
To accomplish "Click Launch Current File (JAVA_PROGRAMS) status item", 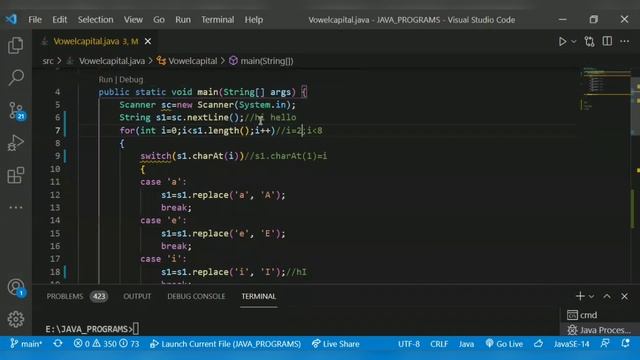I will pos(225,344).
